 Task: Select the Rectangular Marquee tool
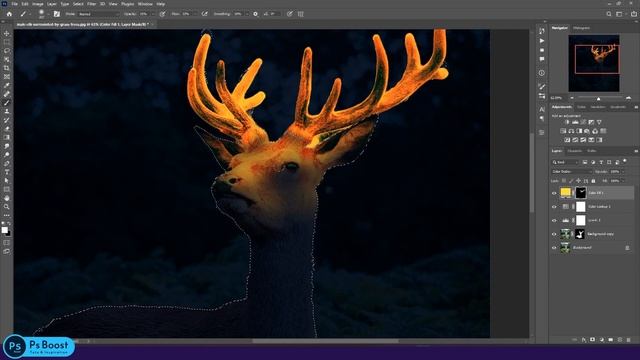click(7, 42)
